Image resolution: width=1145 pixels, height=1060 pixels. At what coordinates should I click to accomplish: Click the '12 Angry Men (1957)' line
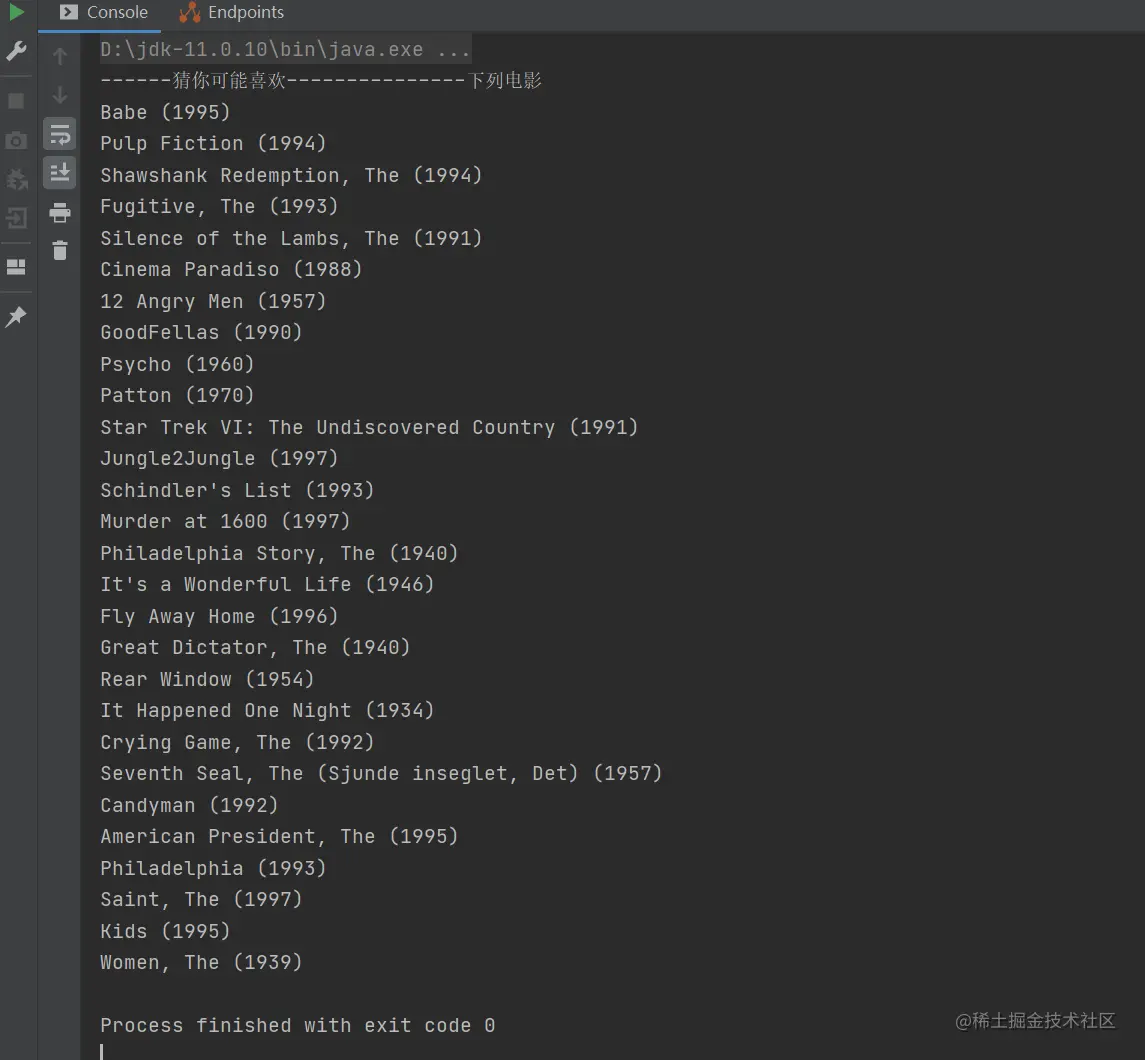pos(213,302)
